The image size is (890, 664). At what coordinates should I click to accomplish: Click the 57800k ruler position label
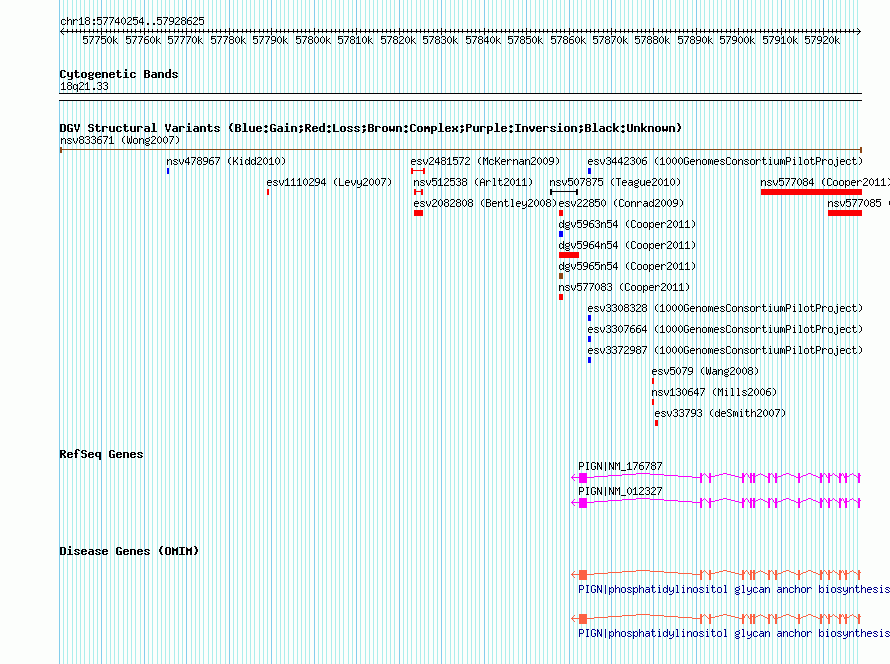(313, 40)
